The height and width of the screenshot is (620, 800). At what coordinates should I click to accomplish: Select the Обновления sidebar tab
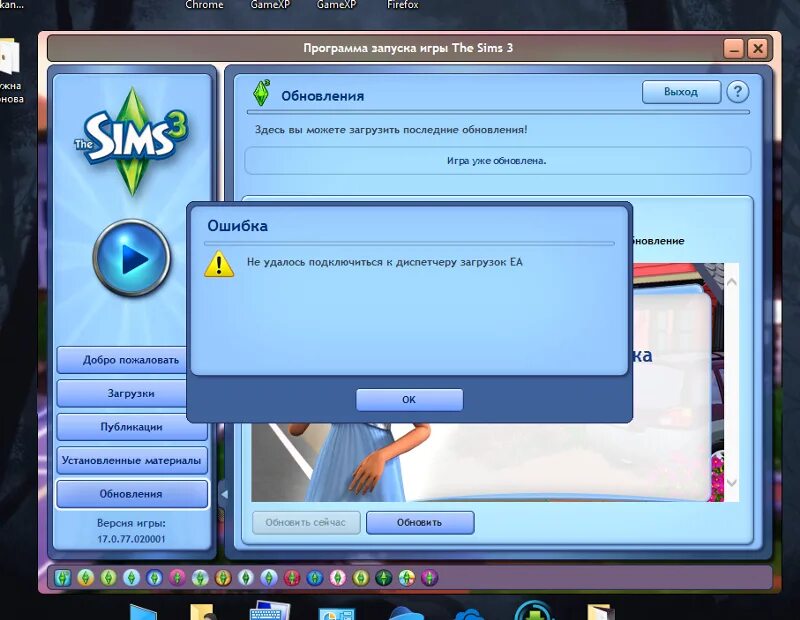point(132,494)
